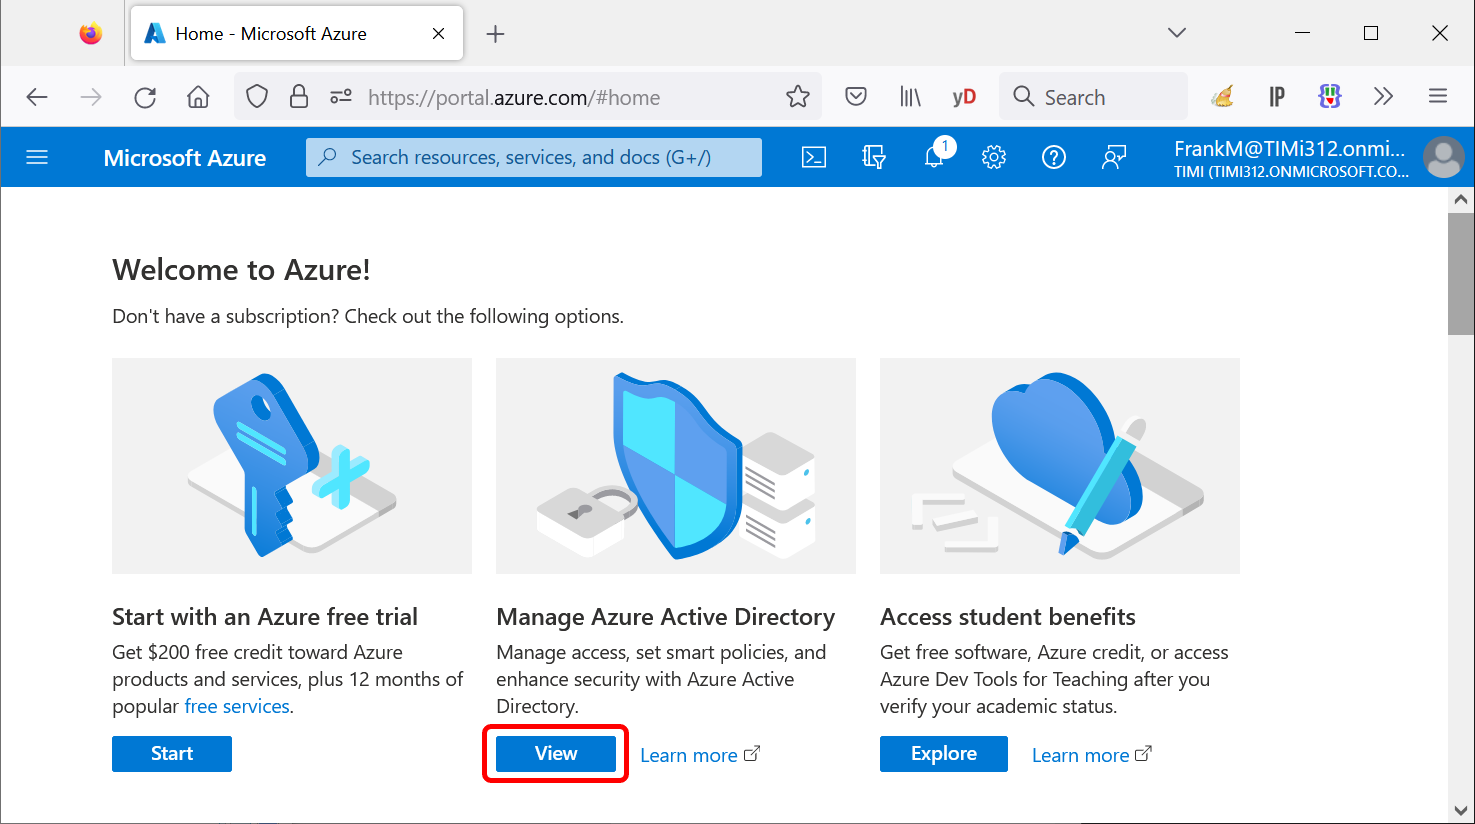Click the yD extension icon

click(x=964, y=97)
